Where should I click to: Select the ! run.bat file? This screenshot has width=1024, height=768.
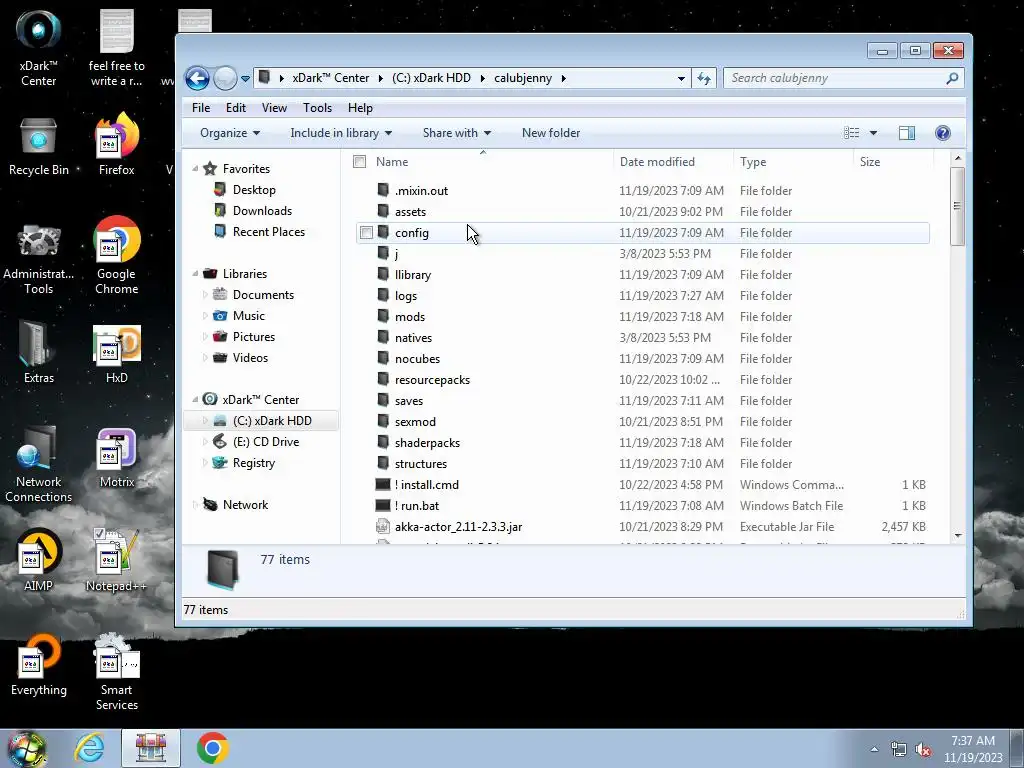pos(643,505)
